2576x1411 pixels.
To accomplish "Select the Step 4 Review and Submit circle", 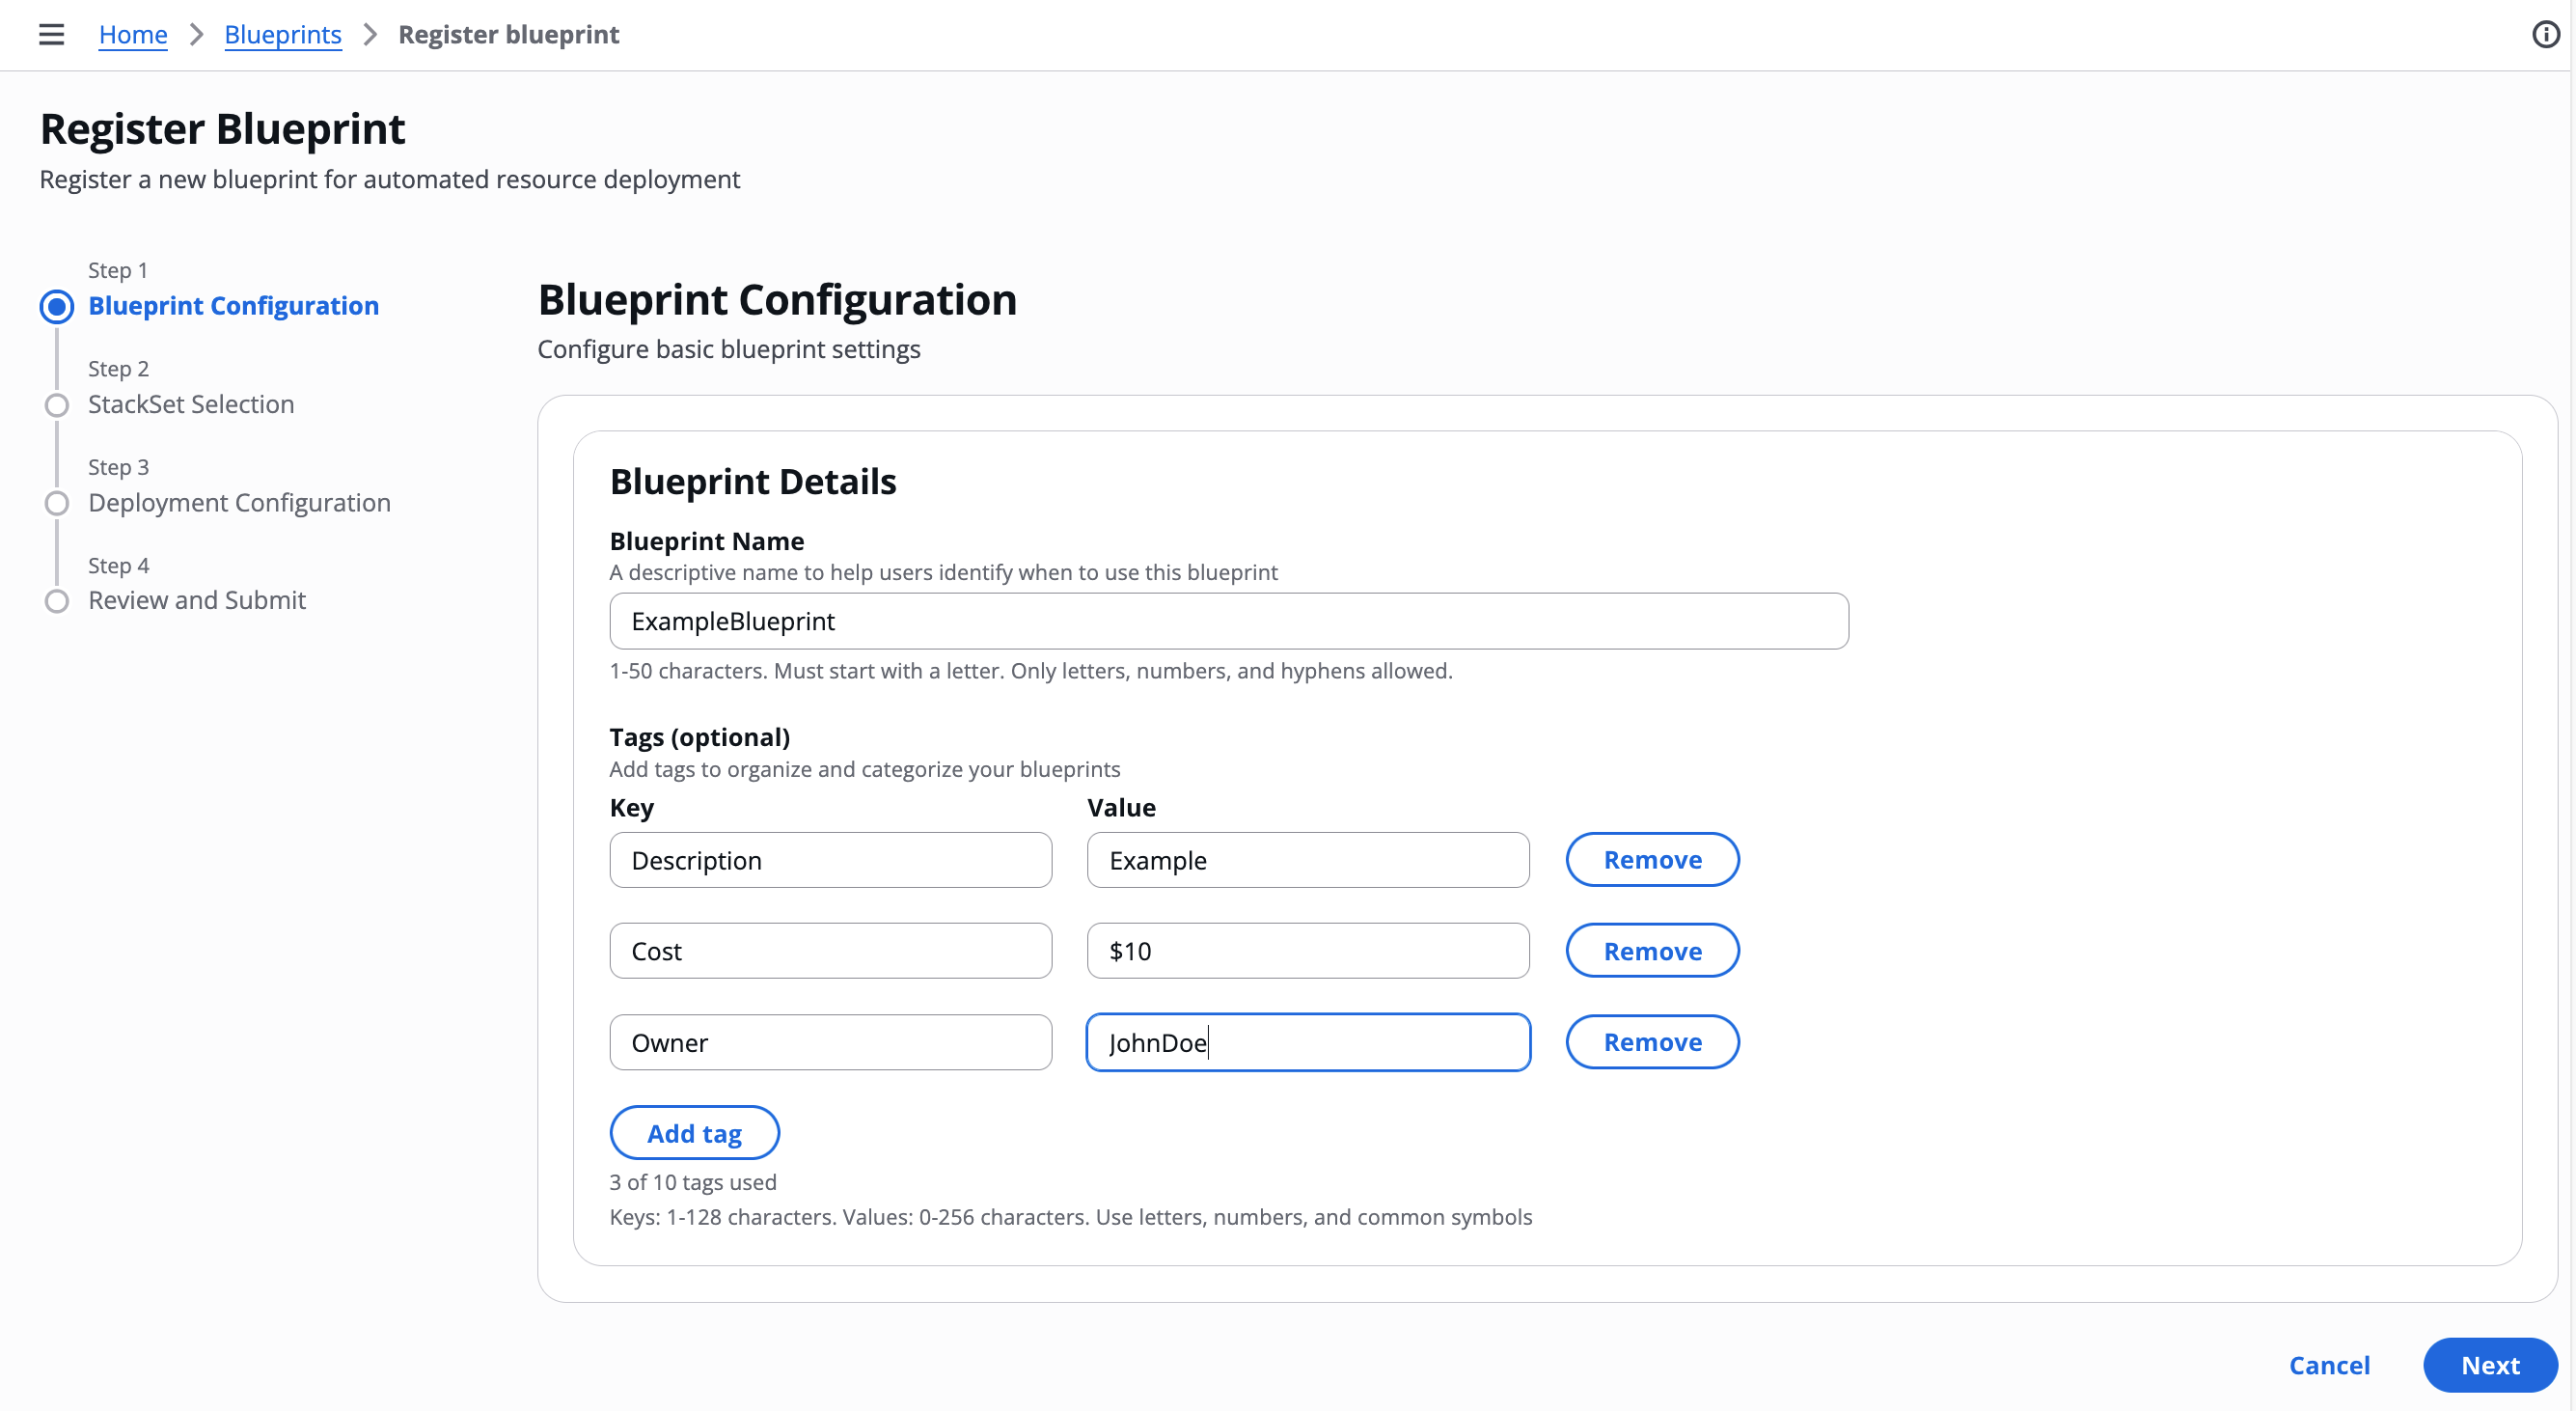I will point(57,600).
